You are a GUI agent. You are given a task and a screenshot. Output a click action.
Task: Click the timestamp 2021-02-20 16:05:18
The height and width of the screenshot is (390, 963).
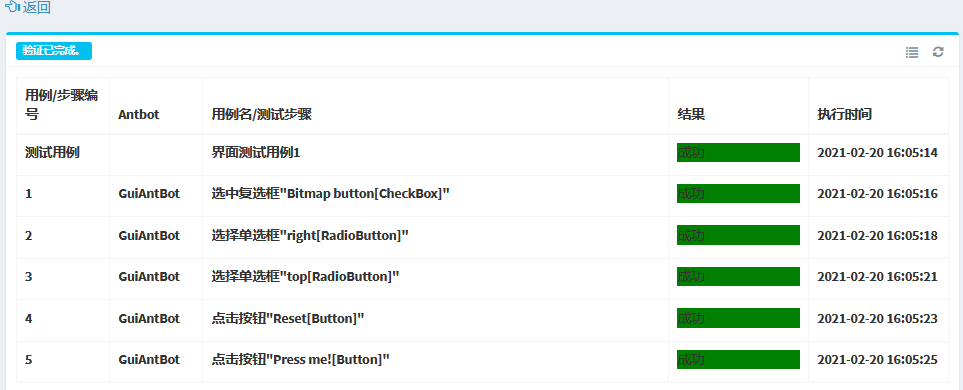(878, 236)
